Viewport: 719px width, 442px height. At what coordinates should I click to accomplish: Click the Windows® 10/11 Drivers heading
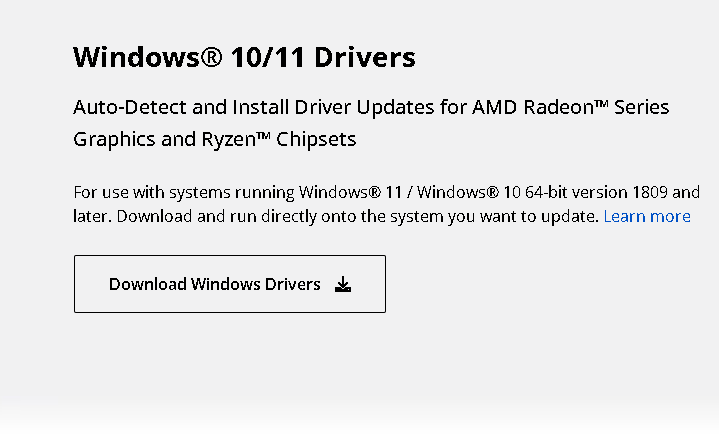(244, 57)
